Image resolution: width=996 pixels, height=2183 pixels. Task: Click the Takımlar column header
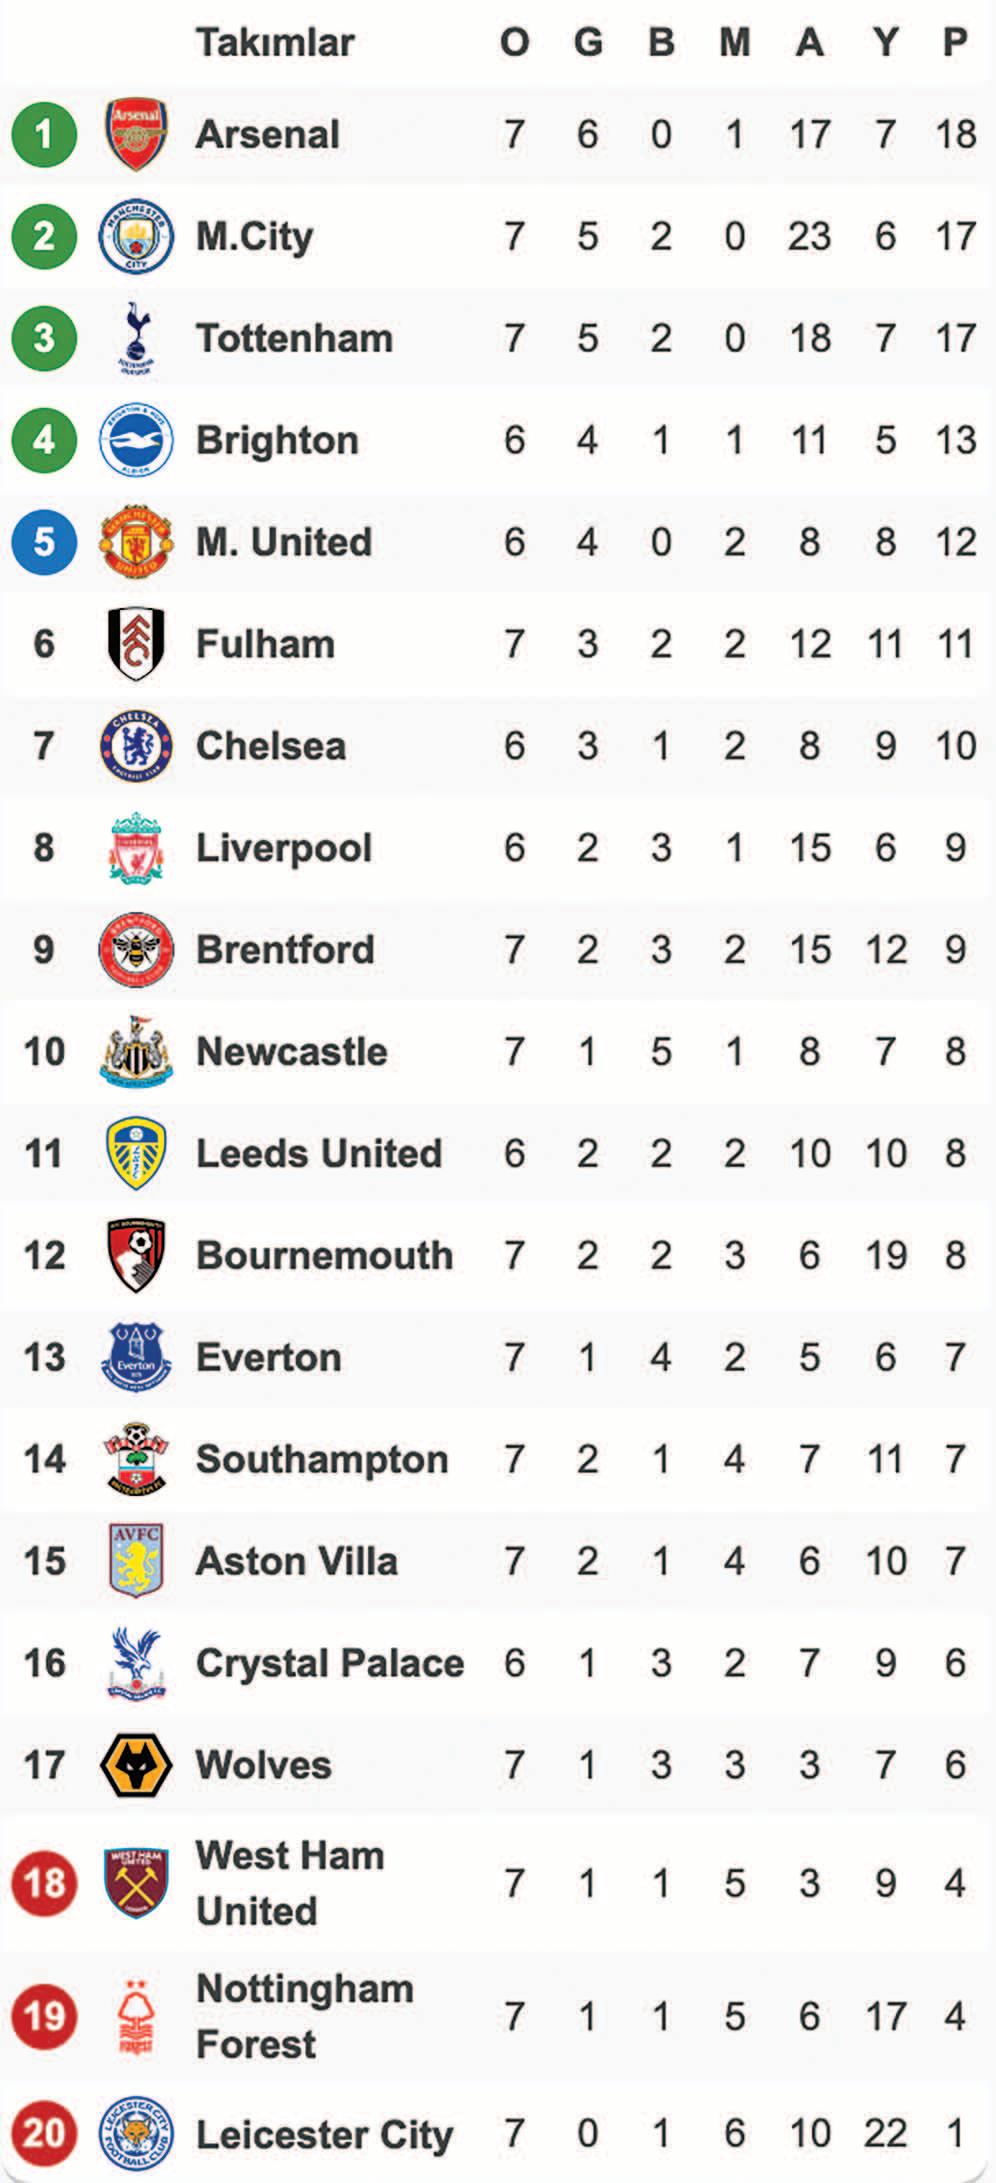[275, 43]
